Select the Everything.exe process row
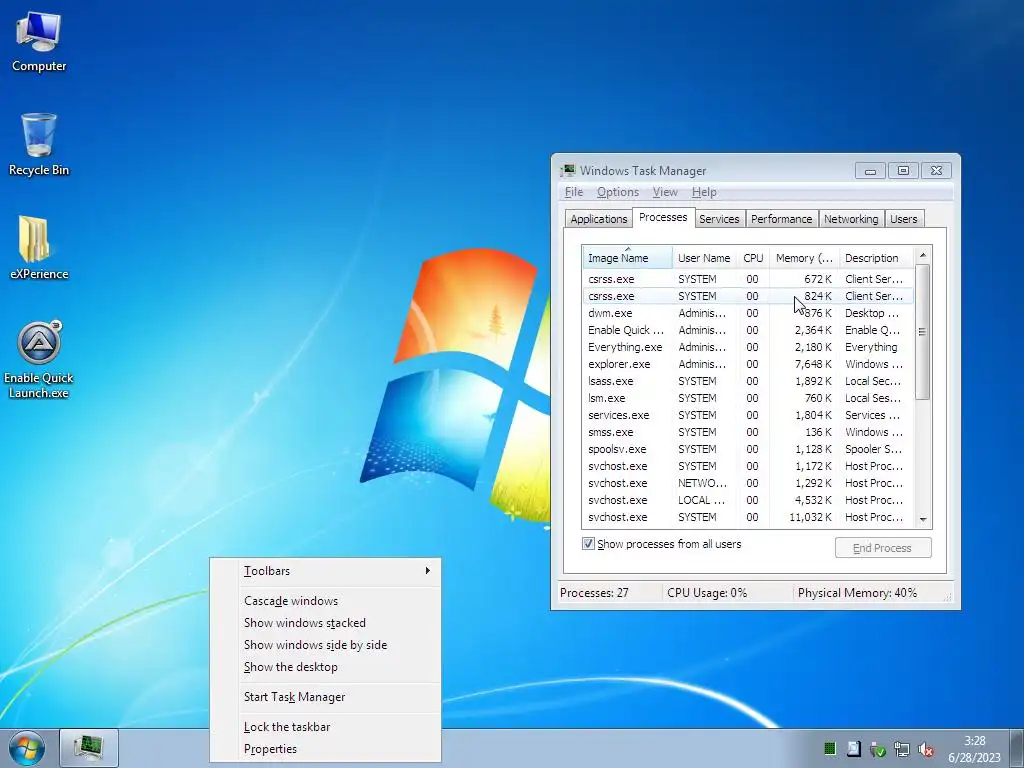This screenshot has width=1024, height=768. point(748,347)
